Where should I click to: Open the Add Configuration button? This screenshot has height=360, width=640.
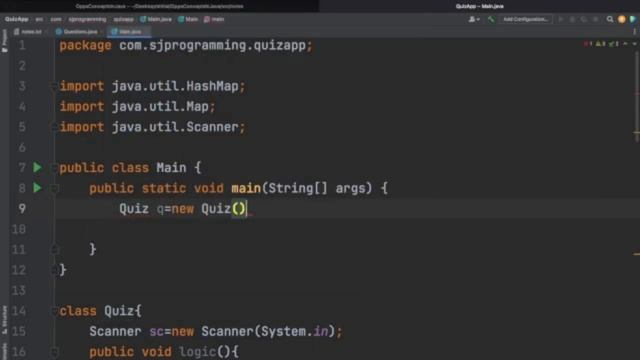pyautogui.click(x=525, y=19)
